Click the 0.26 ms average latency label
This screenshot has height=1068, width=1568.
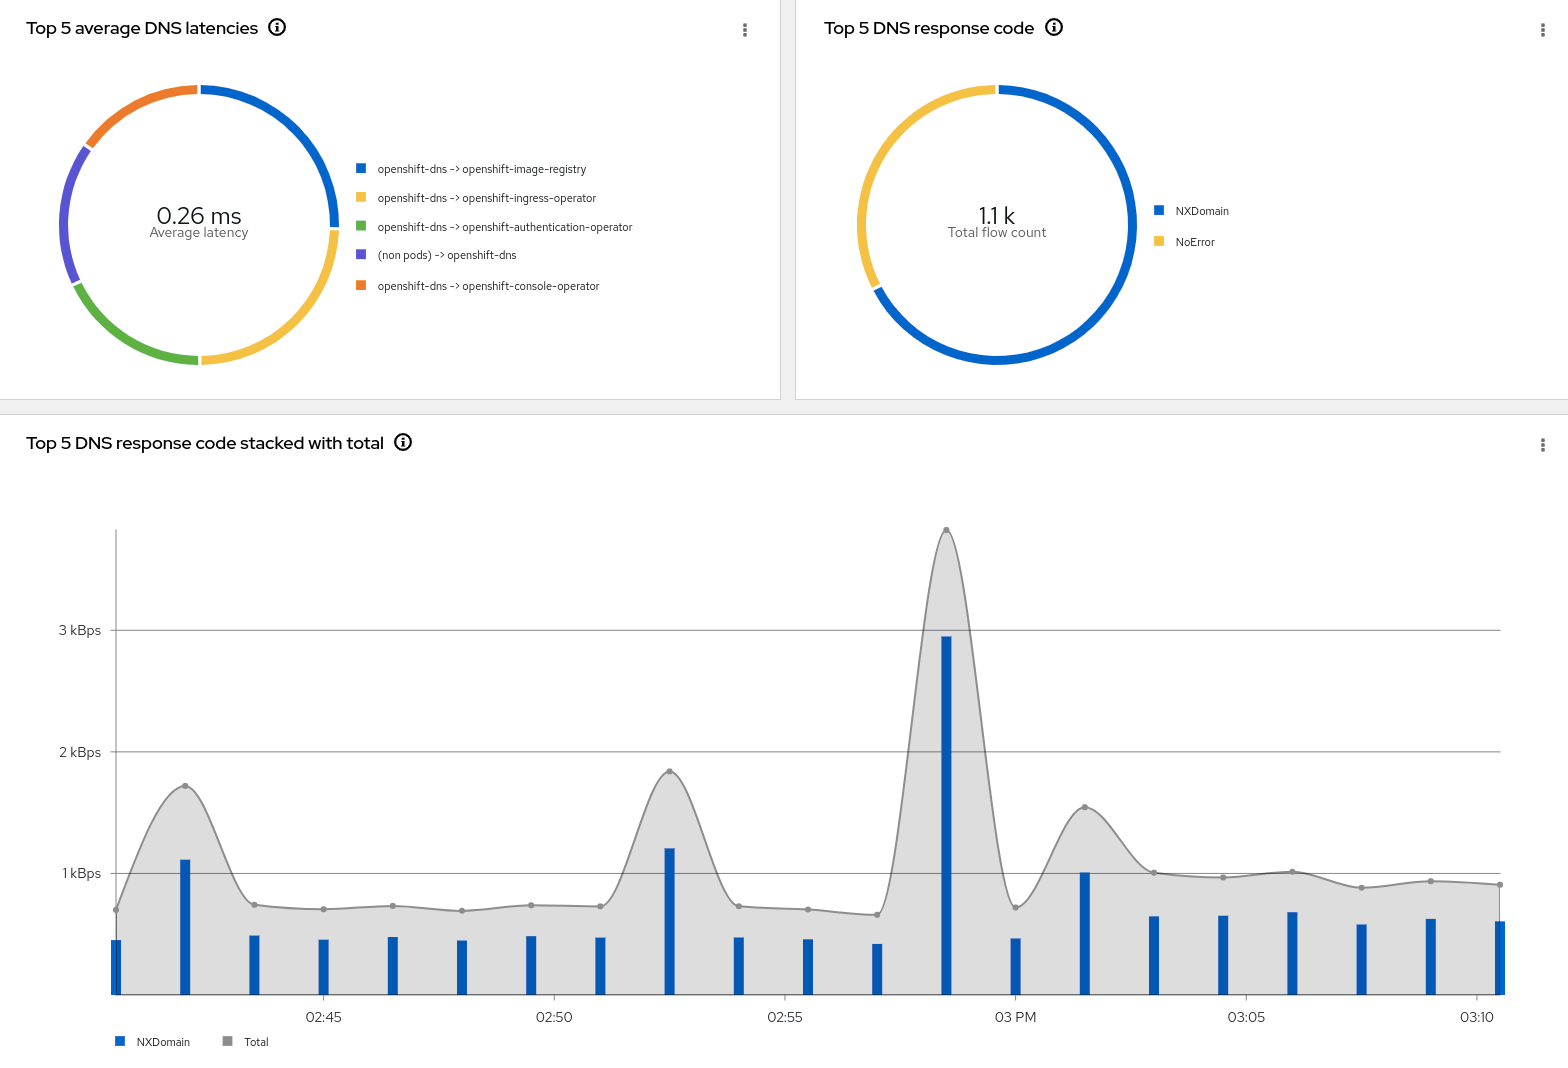tap(199, 216)
